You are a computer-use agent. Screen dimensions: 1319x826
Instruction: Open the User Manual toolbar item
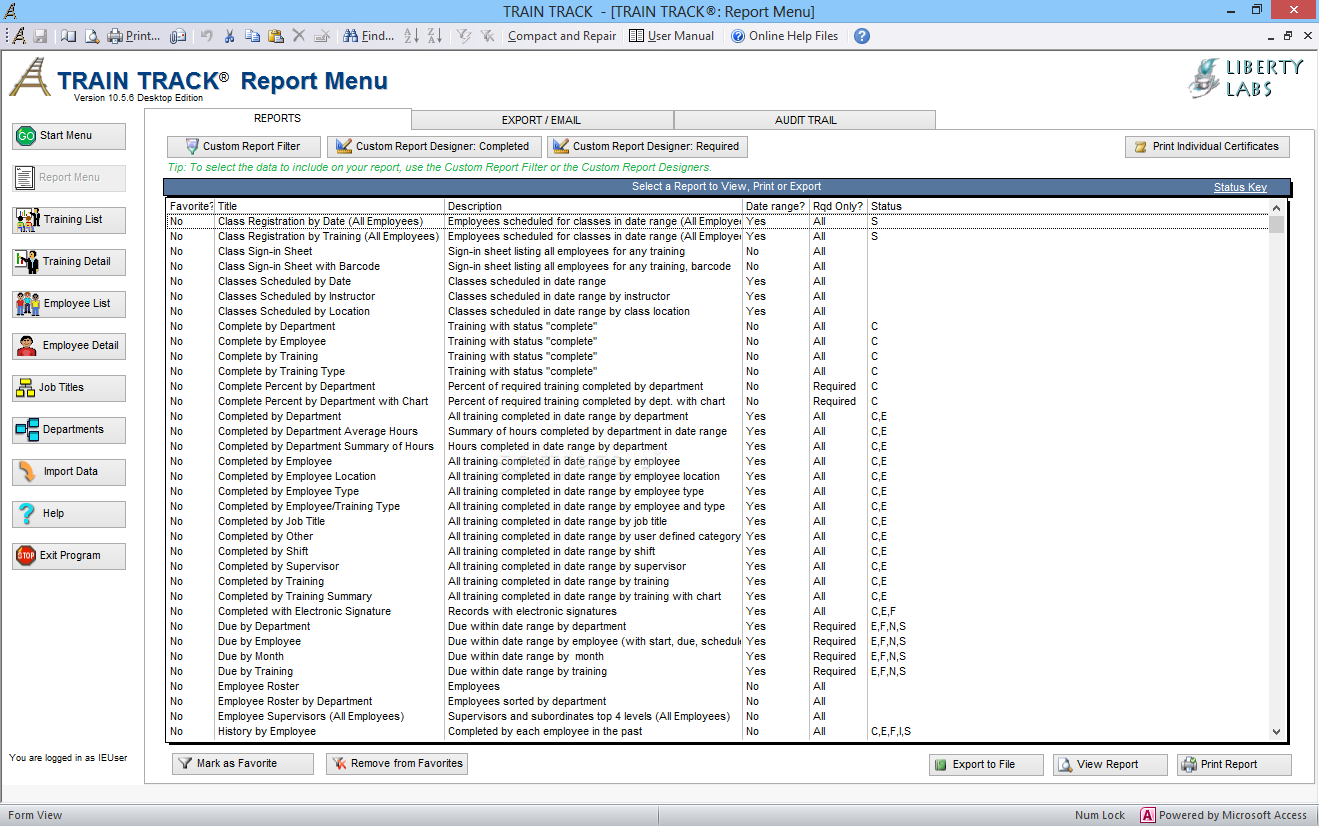pyautogui.click(x=672, y=36)
